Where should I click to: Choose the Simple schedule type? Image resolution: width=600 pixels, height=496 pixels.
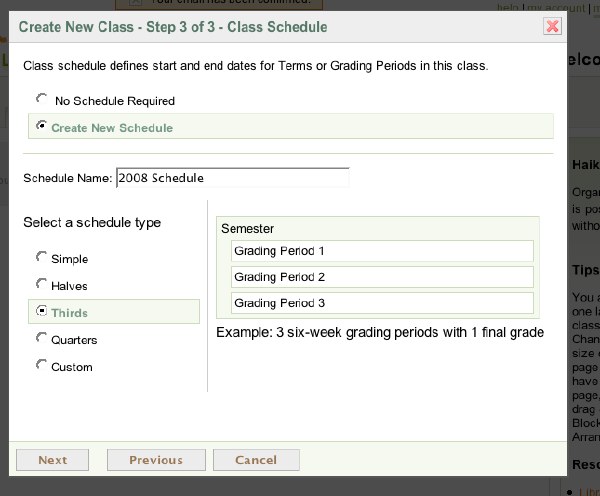pyautogui.click(x=41, y=257)
